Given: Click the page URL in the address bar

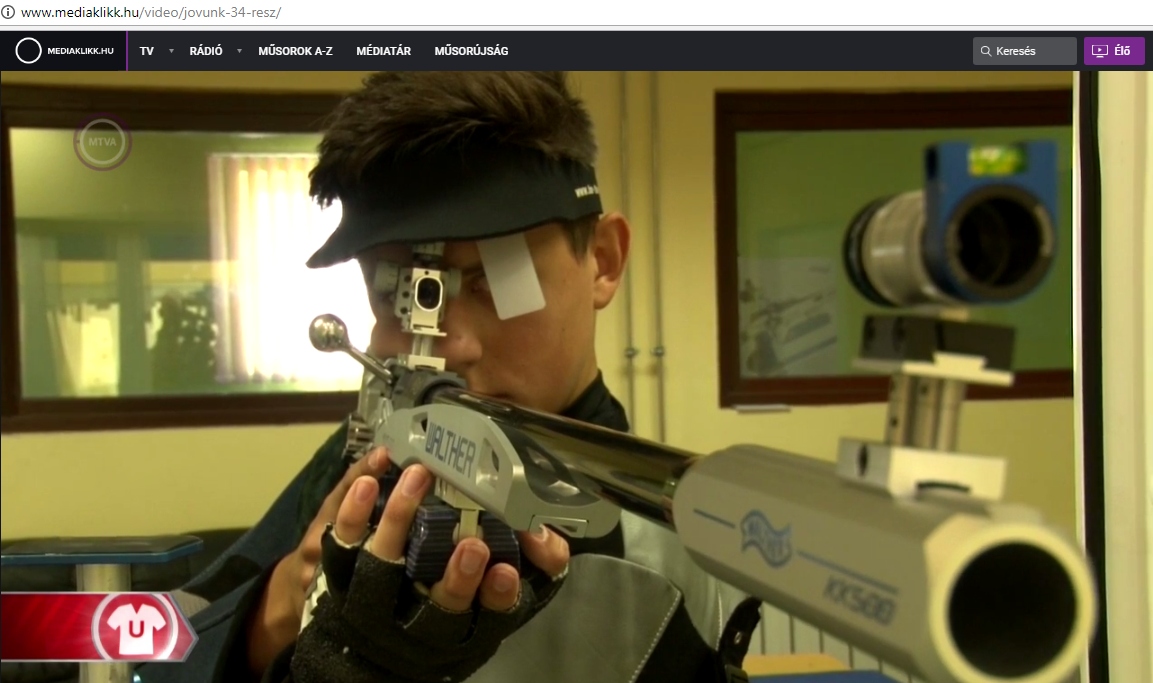Looking at the screenshot, I should [151, 12].
